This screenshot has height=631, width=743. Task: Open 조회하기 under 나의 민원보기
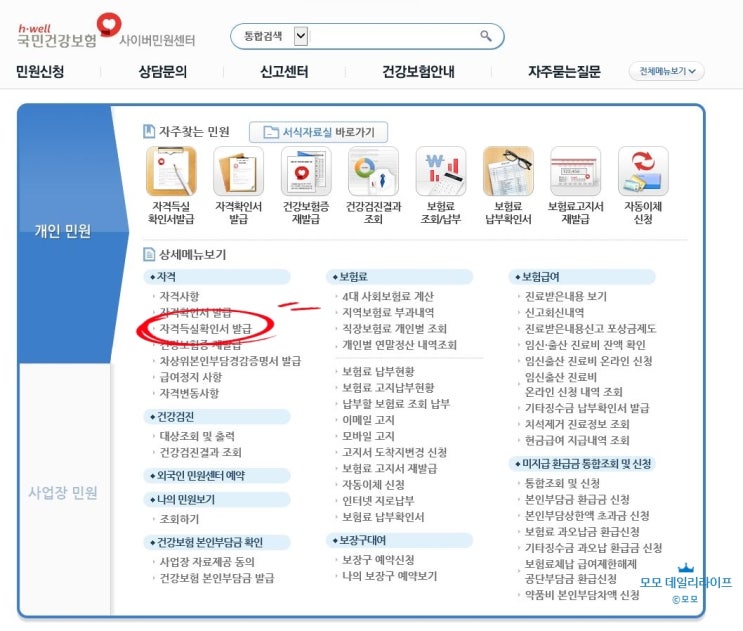tap(179, 519)
